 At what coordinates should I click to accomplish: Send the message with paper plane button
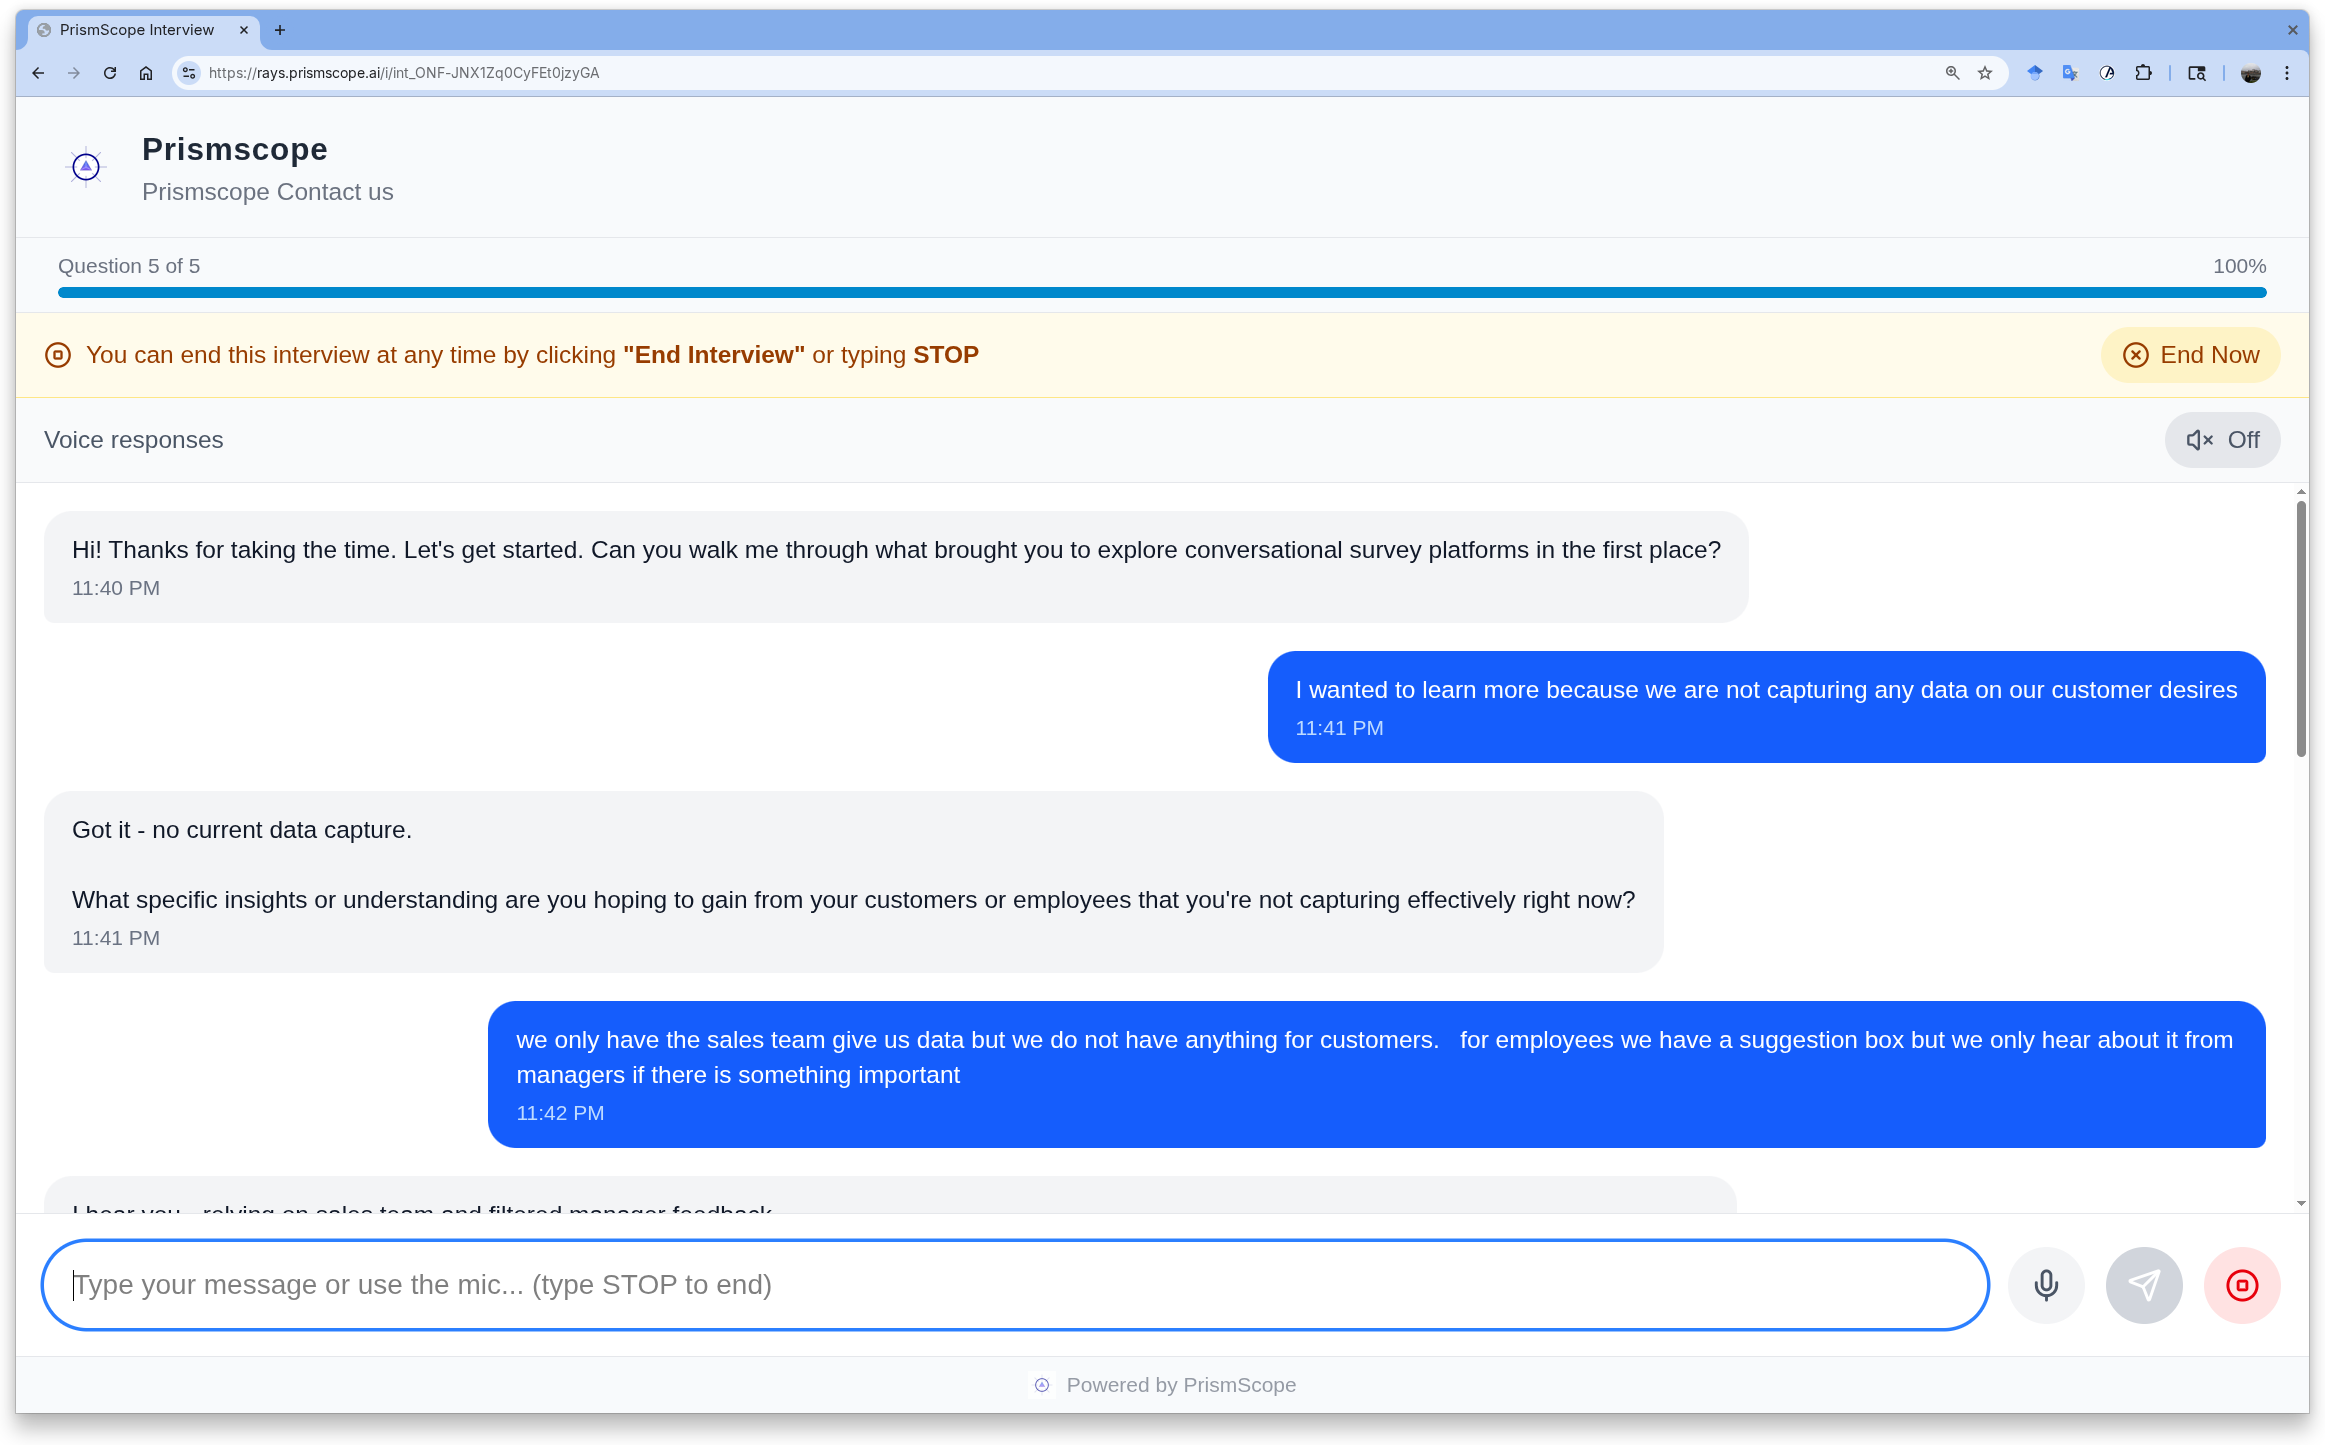tap(2144, 1285)
